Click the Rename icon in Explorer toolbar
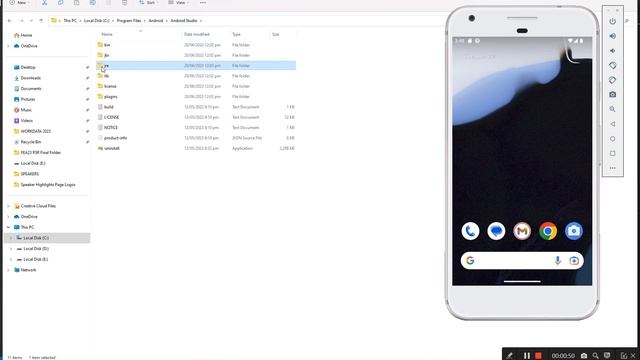 click(93, 2)
